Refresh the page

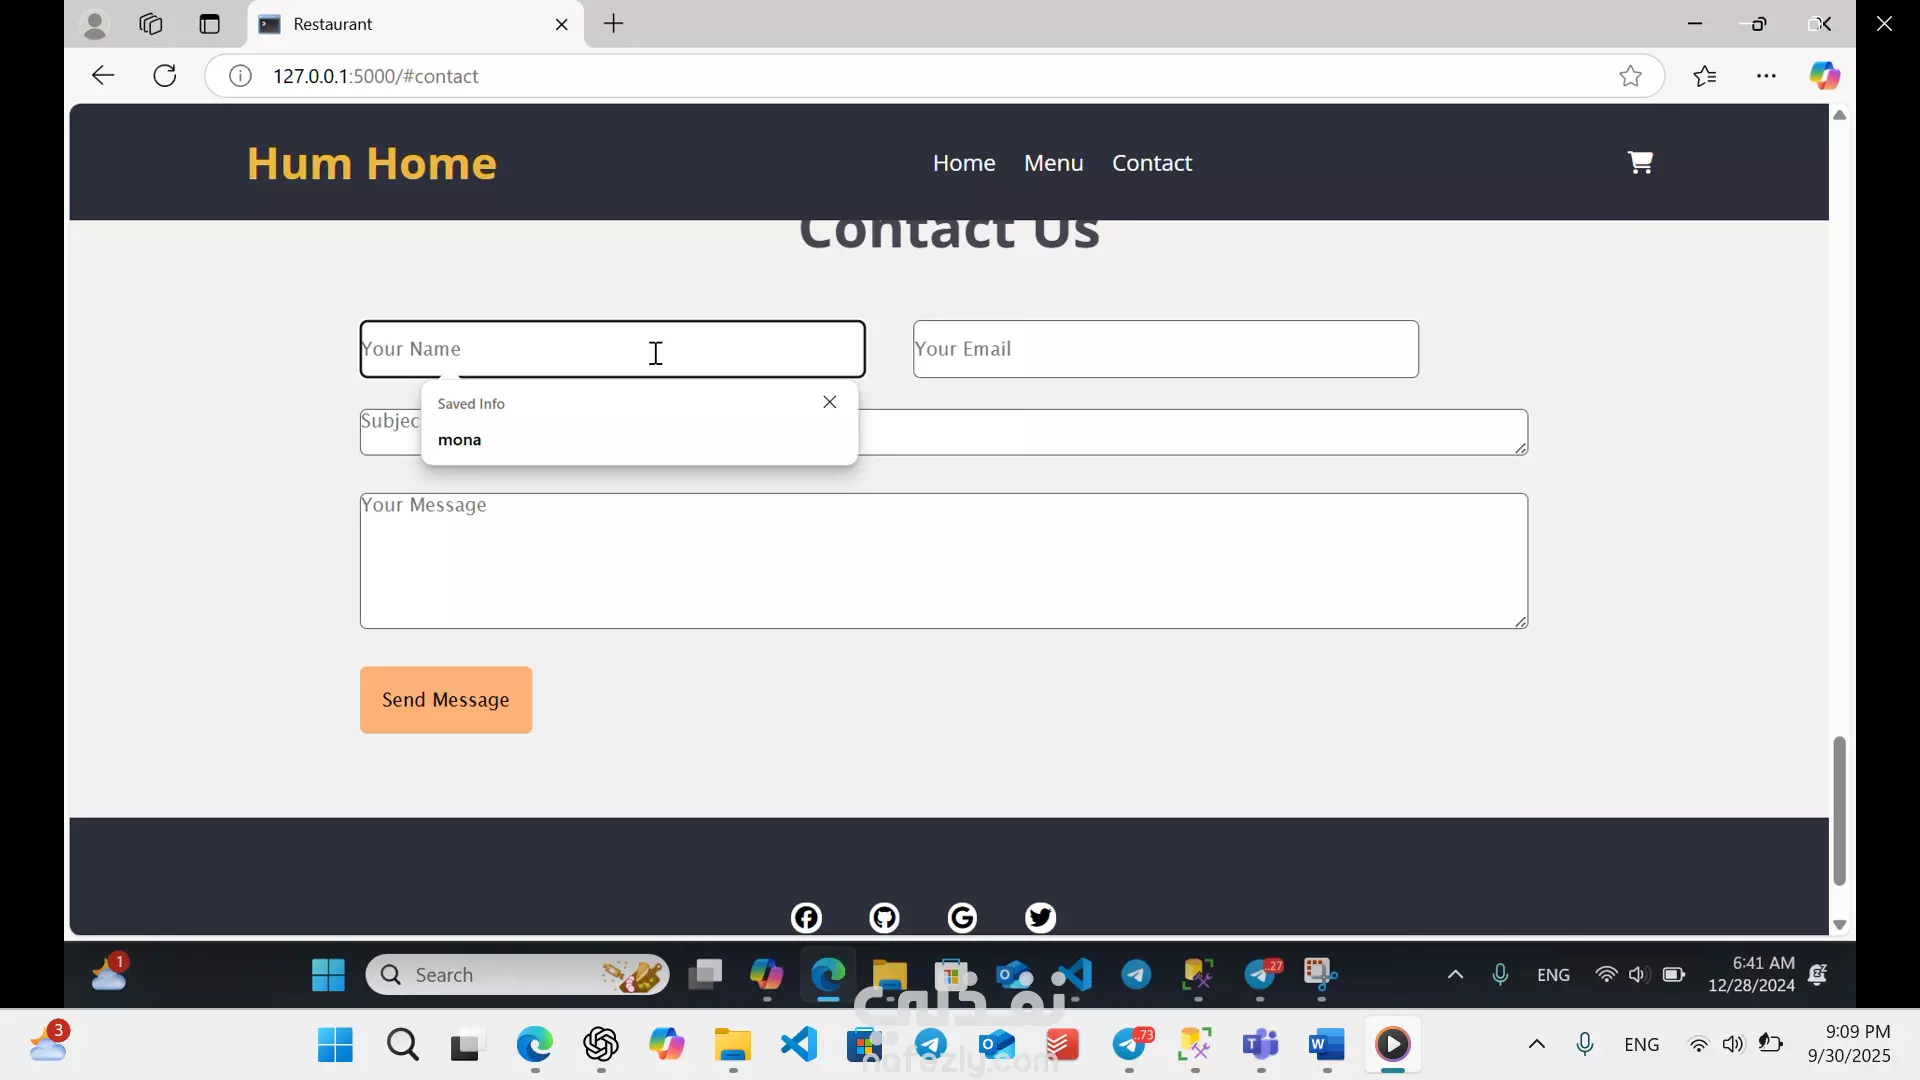click(165, 76)
